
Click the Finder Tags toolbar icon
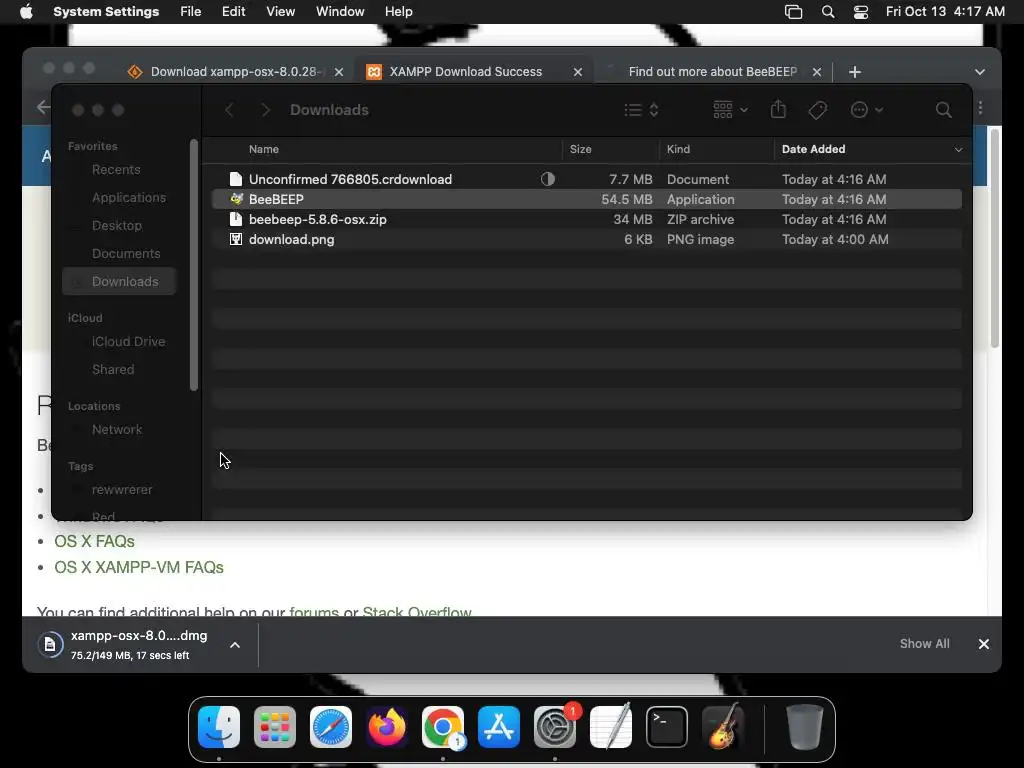coord(818,110)
